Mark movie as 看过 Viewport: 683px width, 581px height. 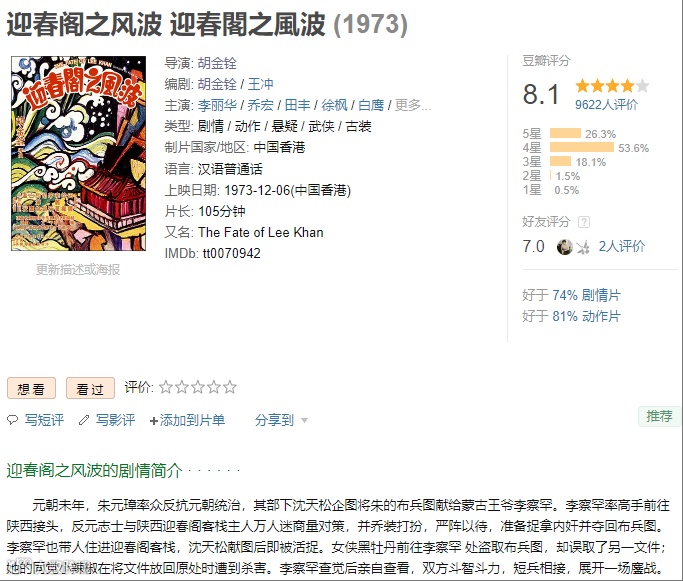[90, 388]
